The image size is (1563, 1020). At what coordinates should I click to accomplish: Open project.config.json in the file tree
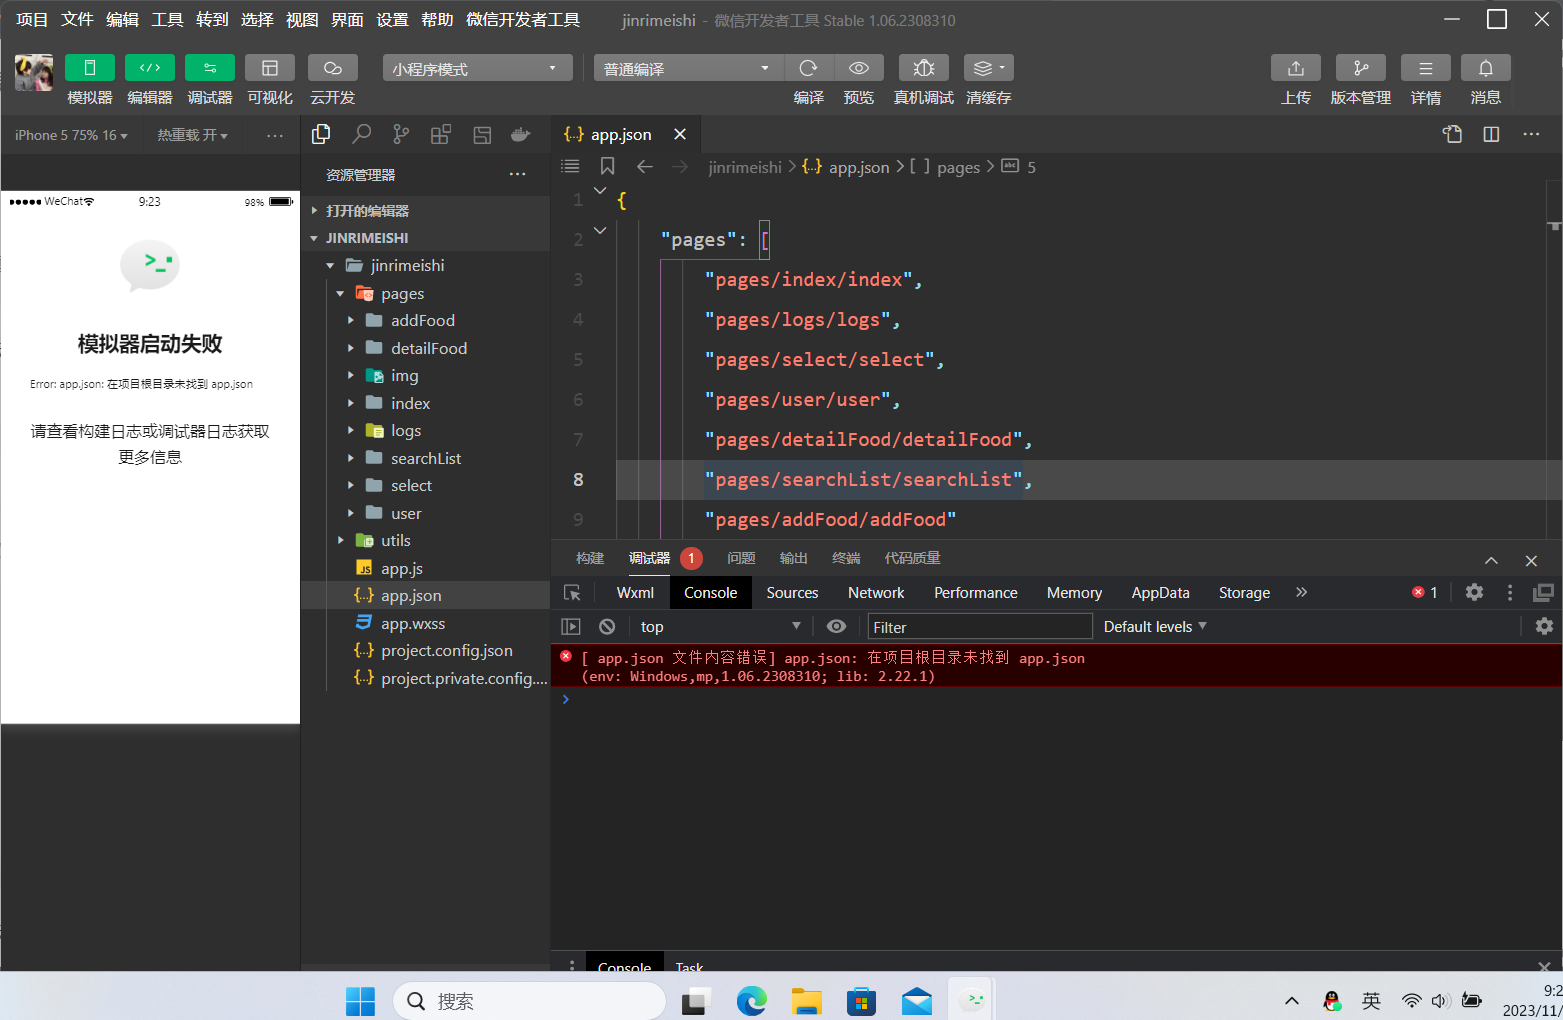(447, 651)
